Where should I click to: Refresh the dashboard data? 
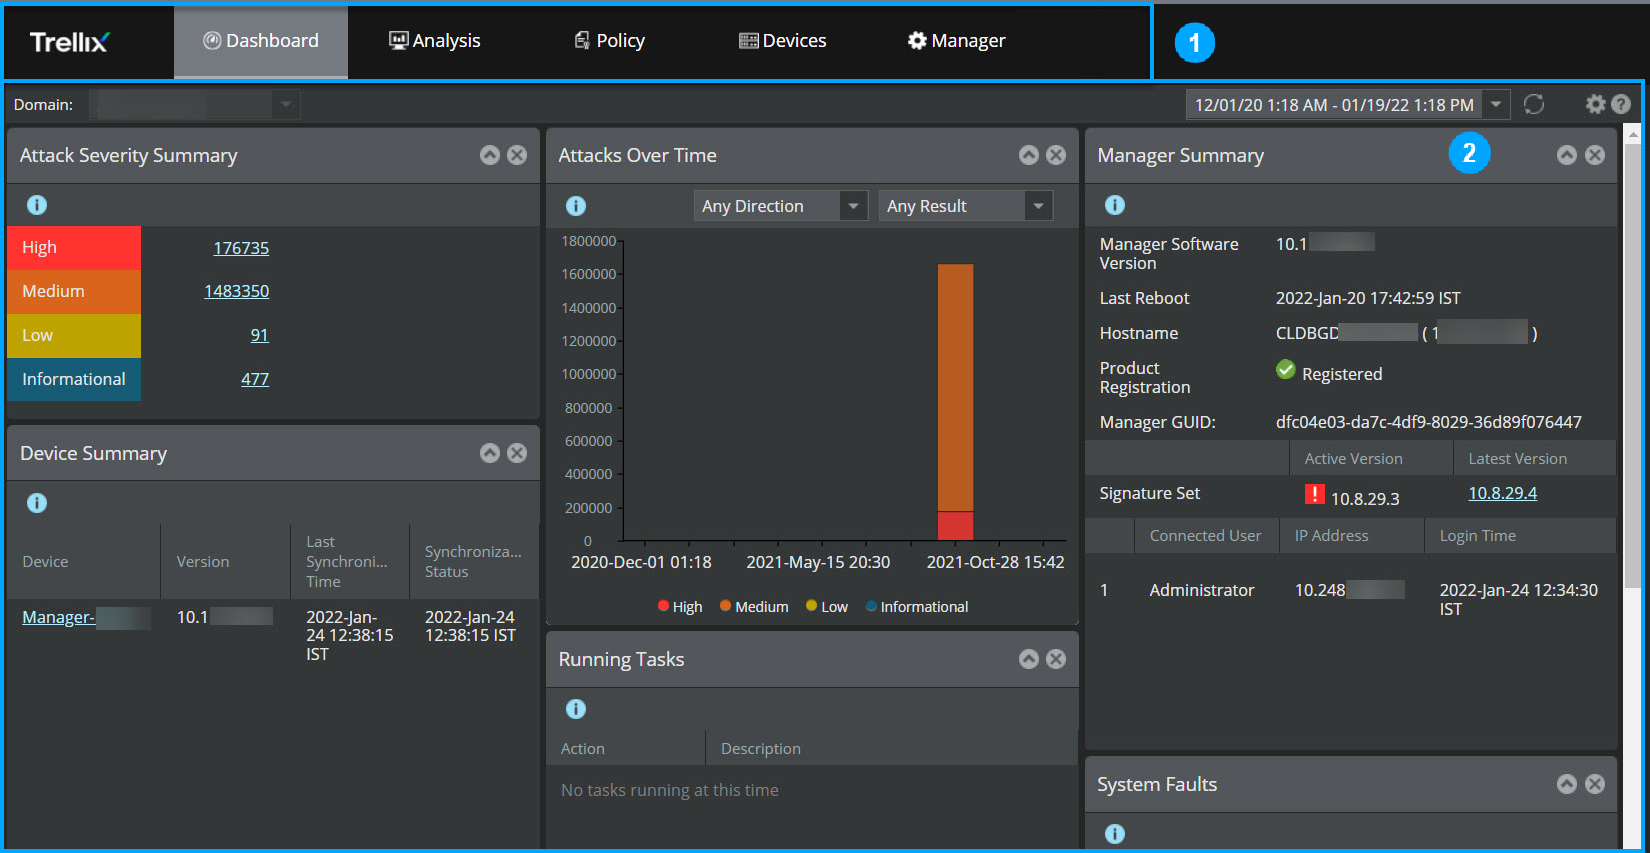pos(1534,104)
